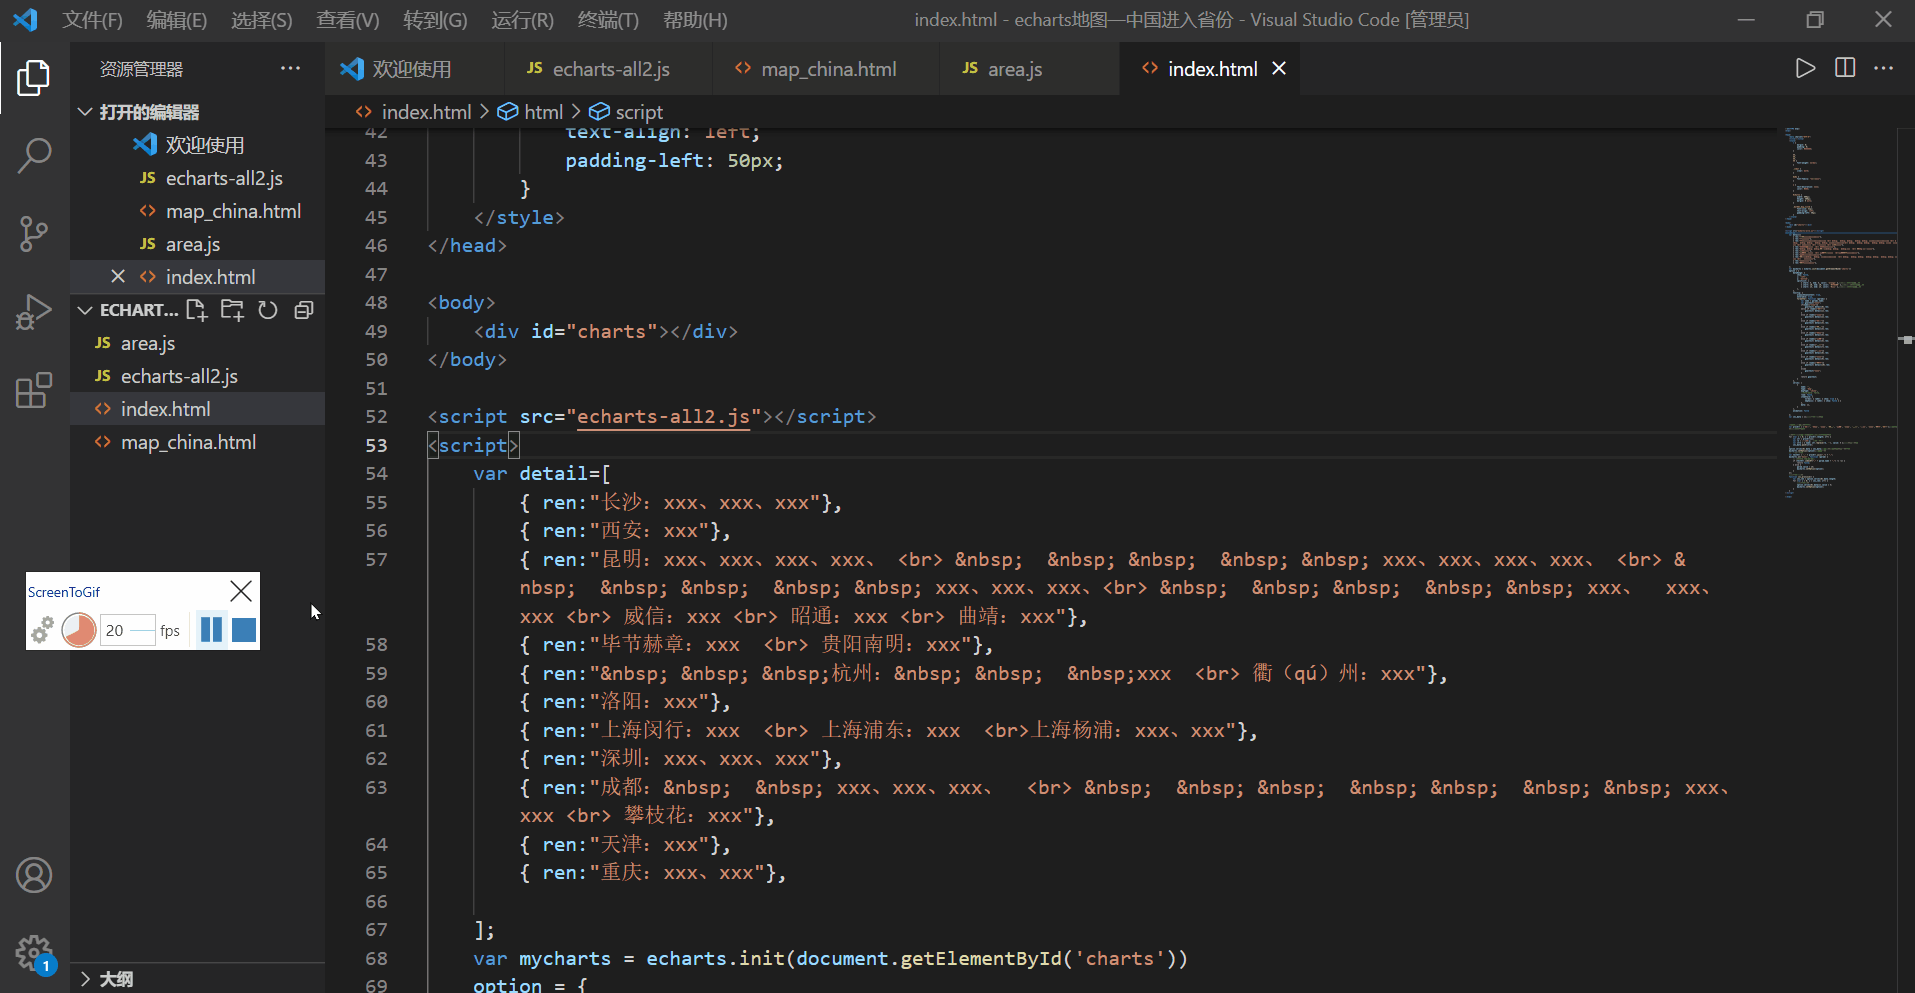Select echarts-all2.js in open editors
The image size is (1915, 993).
click(x=198, y=178)
